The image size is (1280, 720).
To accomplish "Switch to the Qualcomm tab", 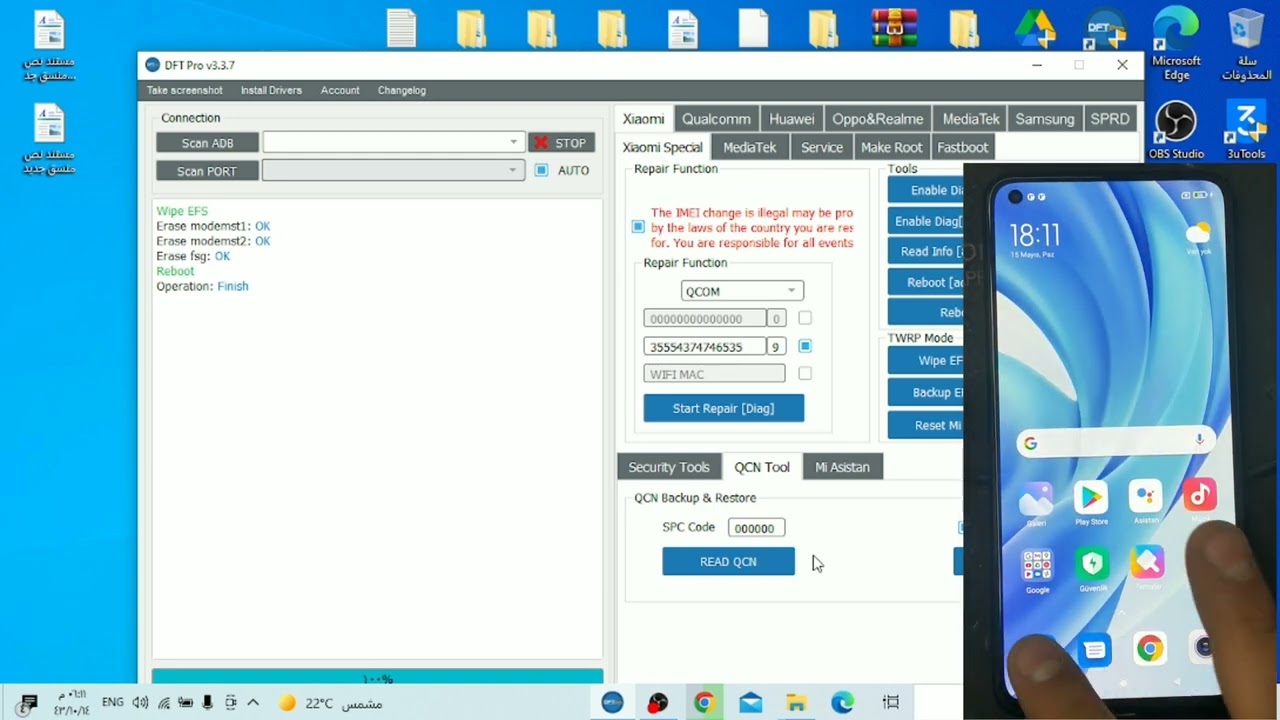I will pyautogui.click(x=716, y=119).
